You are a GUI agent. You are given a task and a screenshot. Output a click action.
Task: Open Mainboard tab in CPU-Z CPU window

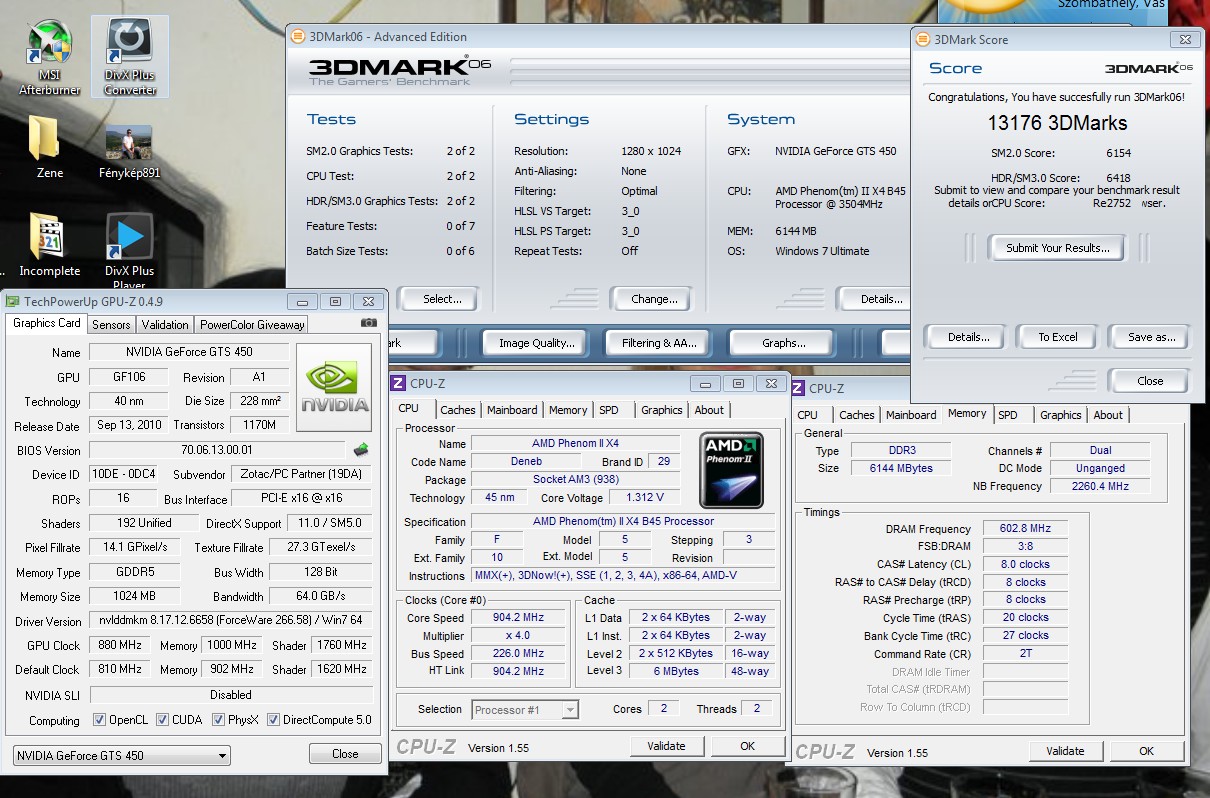(x=512, y=410)
